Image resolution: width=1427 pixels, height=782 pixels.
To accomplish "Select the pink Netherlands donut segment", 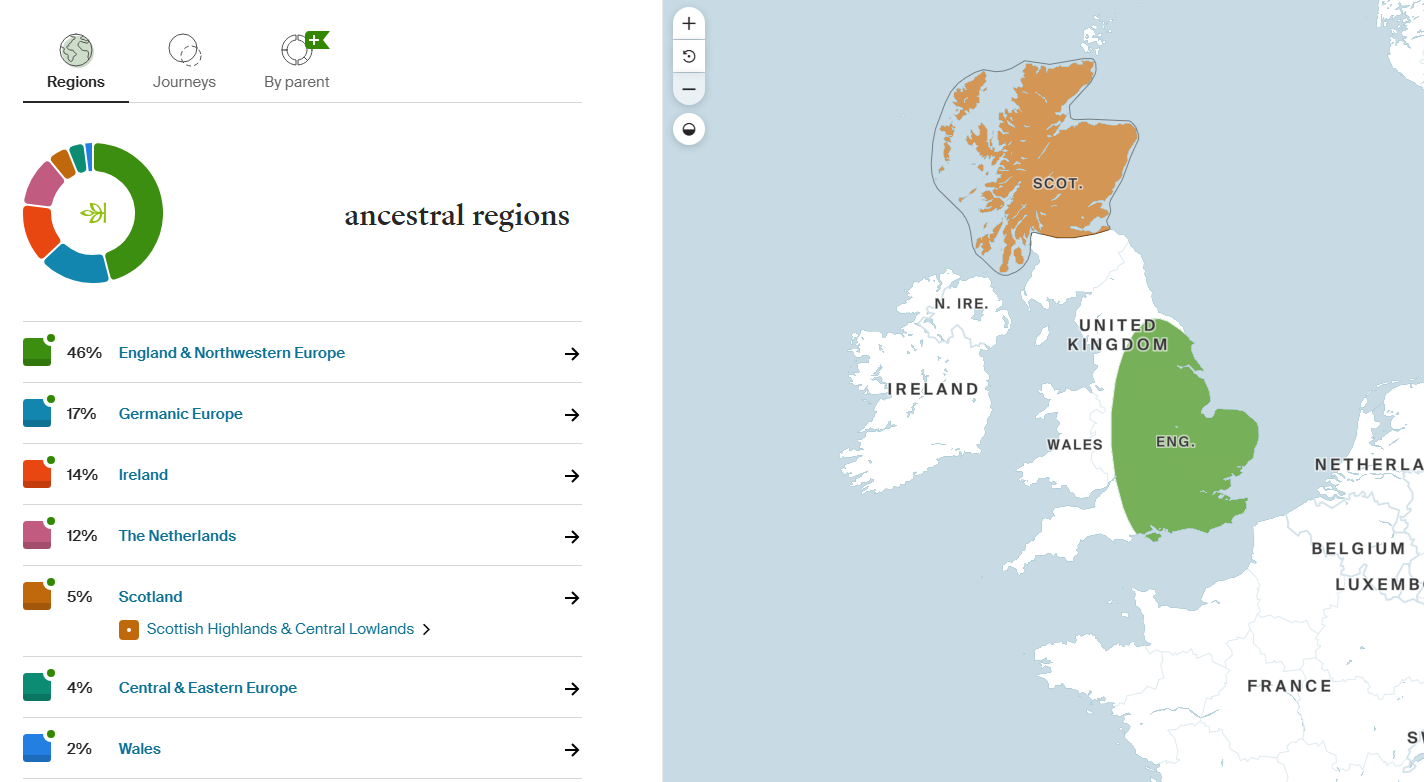I will [43, 183].
